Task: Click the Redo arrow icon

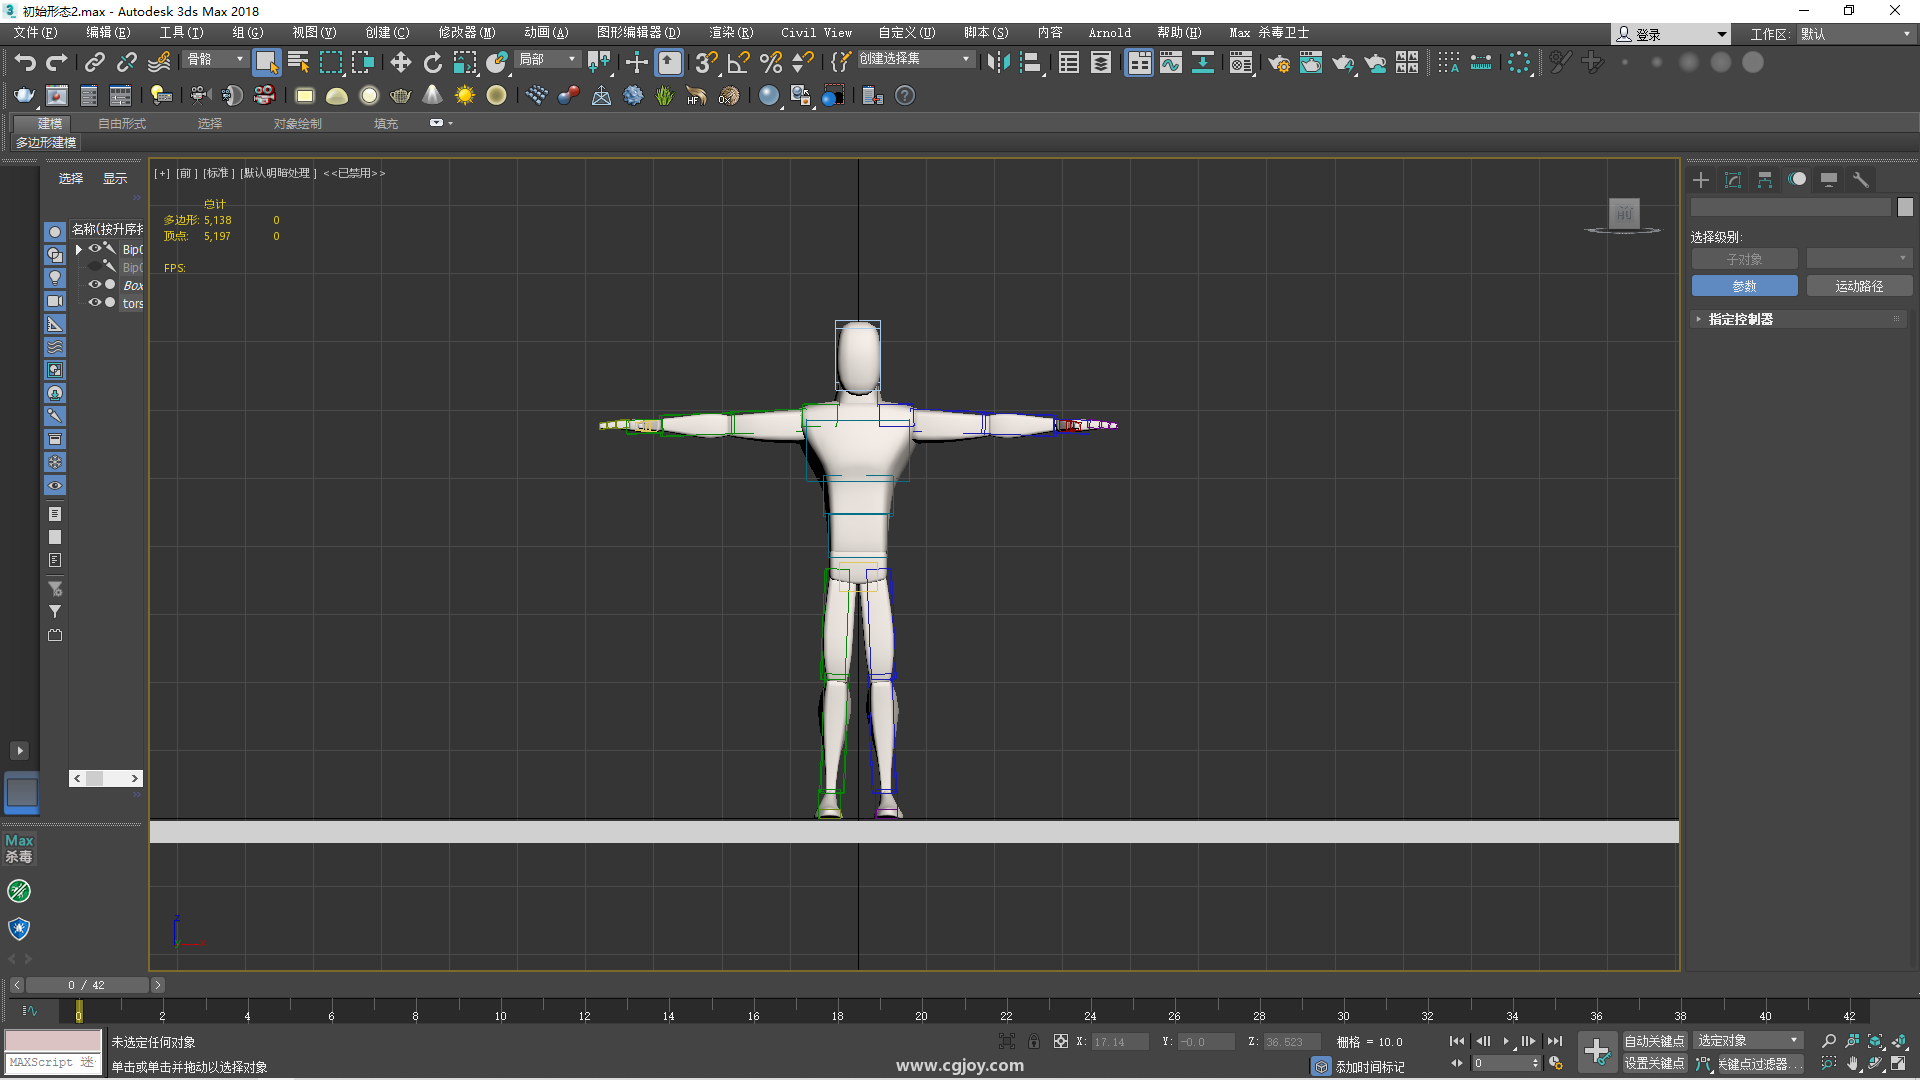Action: pos(57,63)
